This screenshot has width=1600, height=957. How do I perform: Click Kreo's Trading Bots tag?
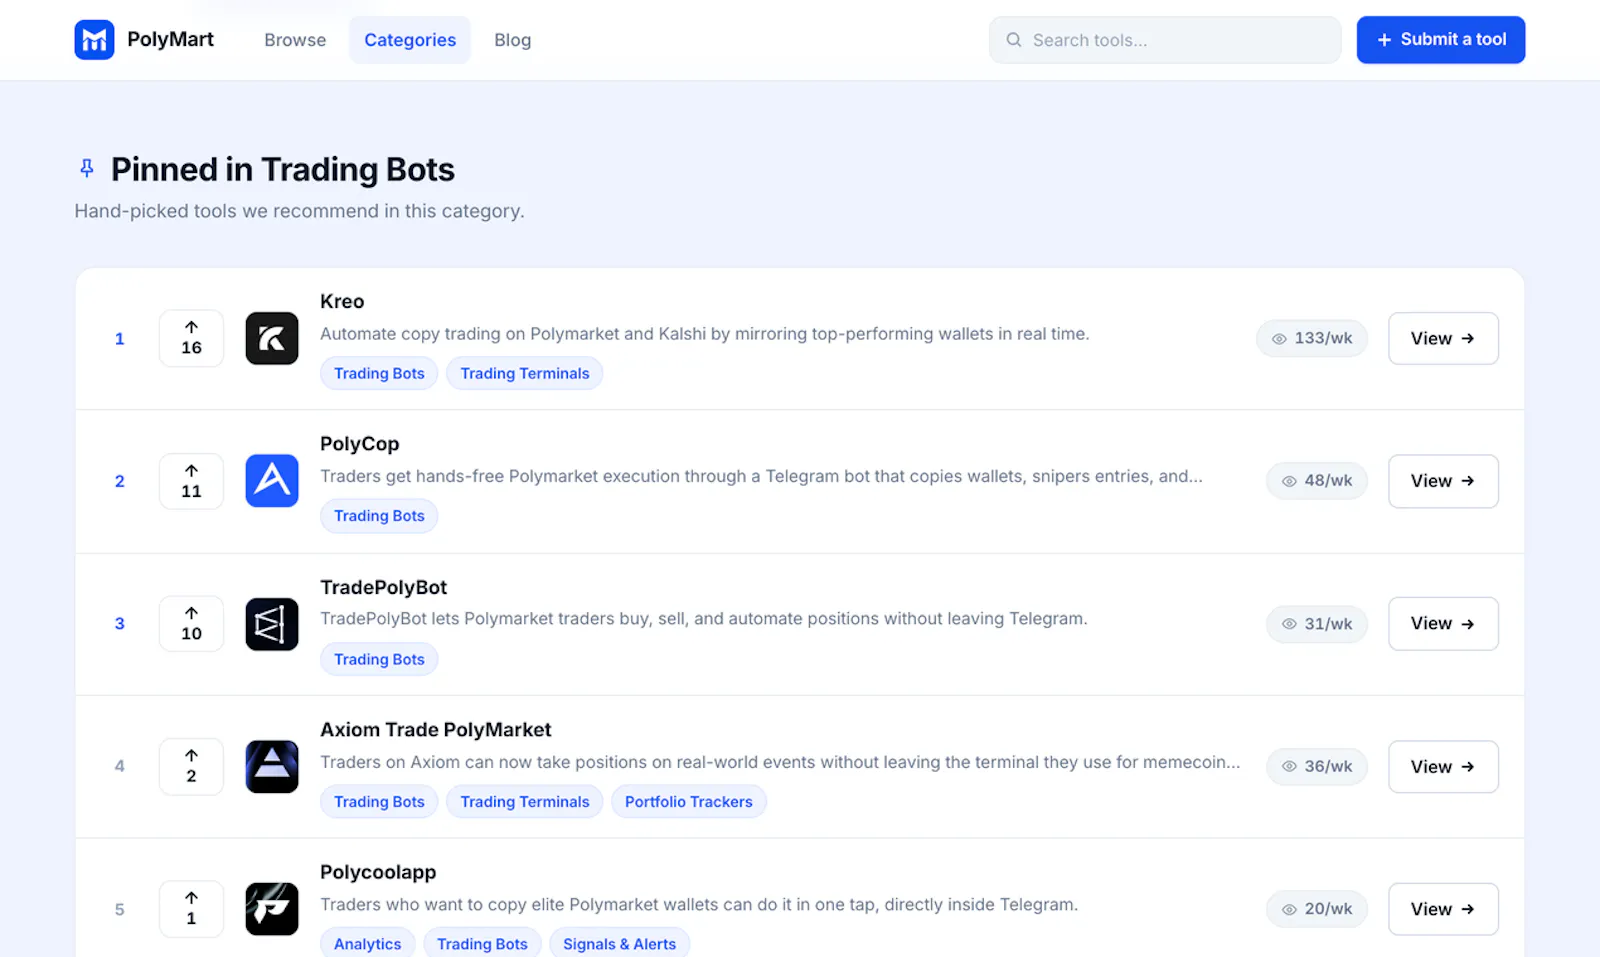click(x=379, y=373)
